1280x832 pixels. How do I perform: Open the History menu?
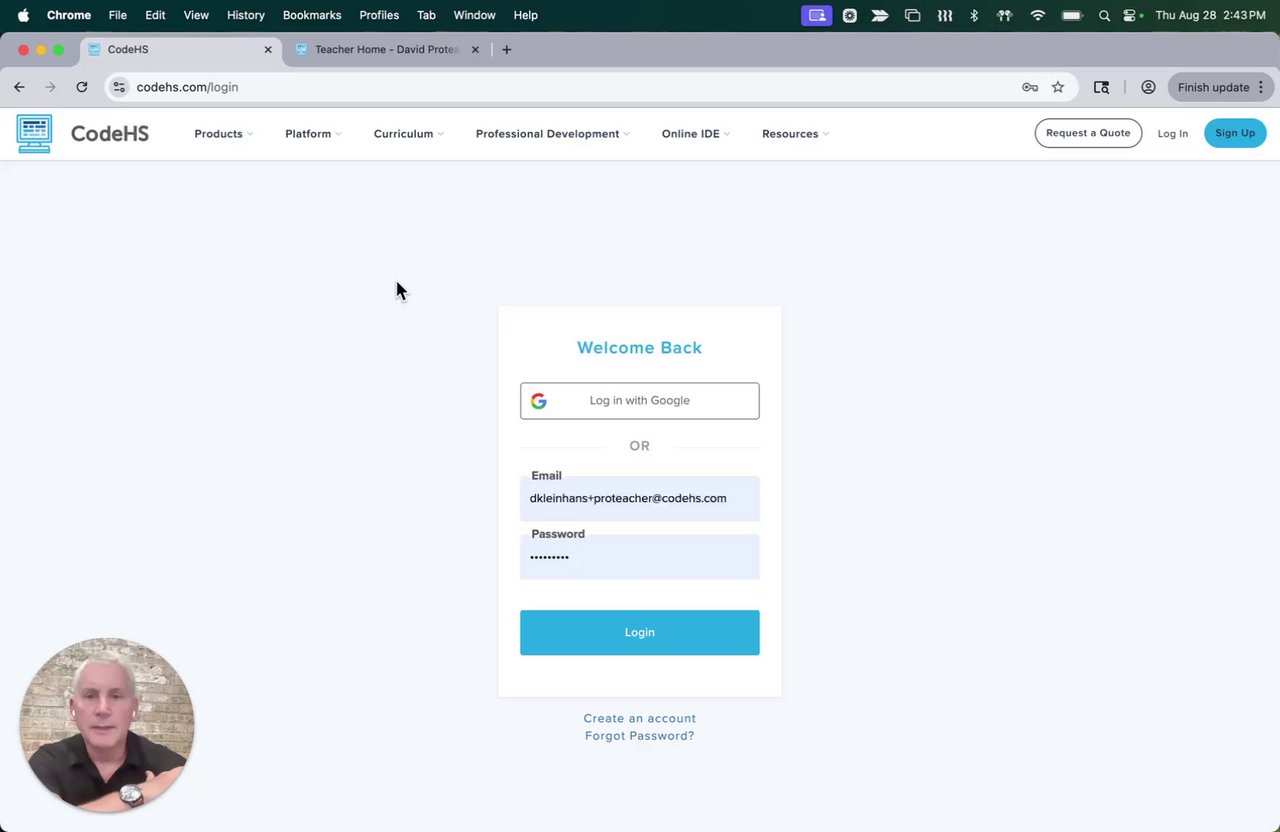pos(246,15)
